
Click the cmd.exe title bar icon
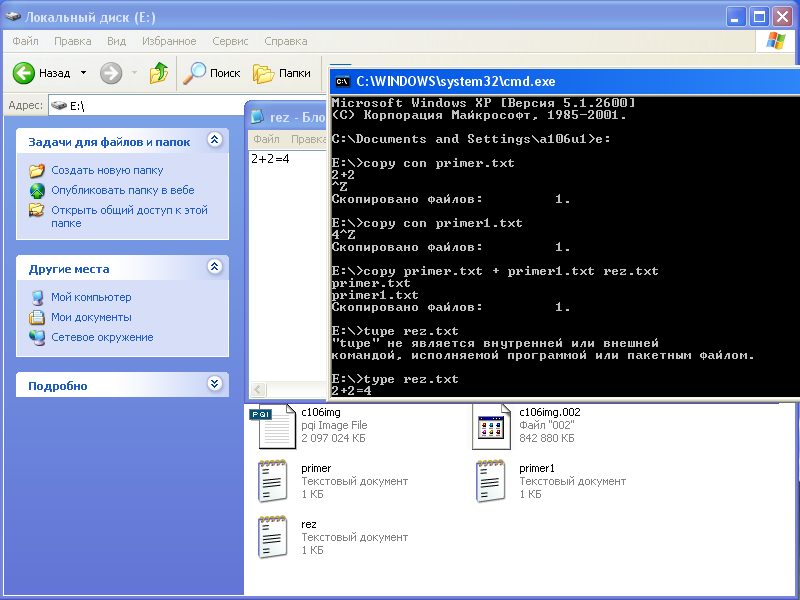coord(342,82)
